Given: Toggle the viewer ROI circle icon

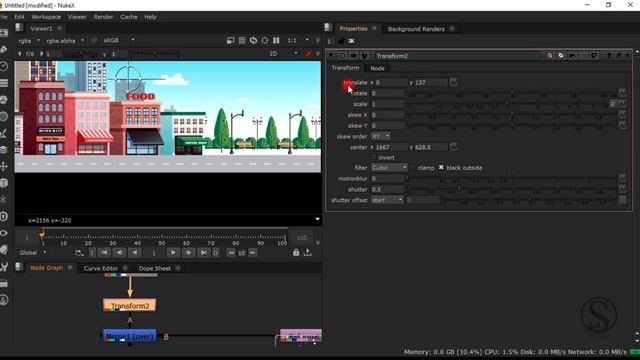Looking at the screenshot, I should (265, 40).
